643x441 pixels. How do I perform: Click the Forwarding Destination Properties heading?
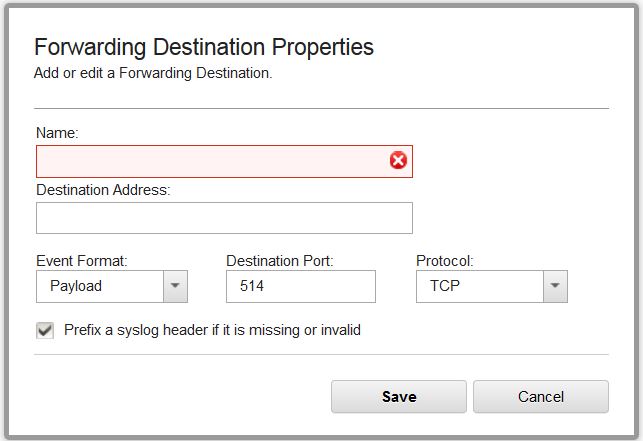point(204,47)
